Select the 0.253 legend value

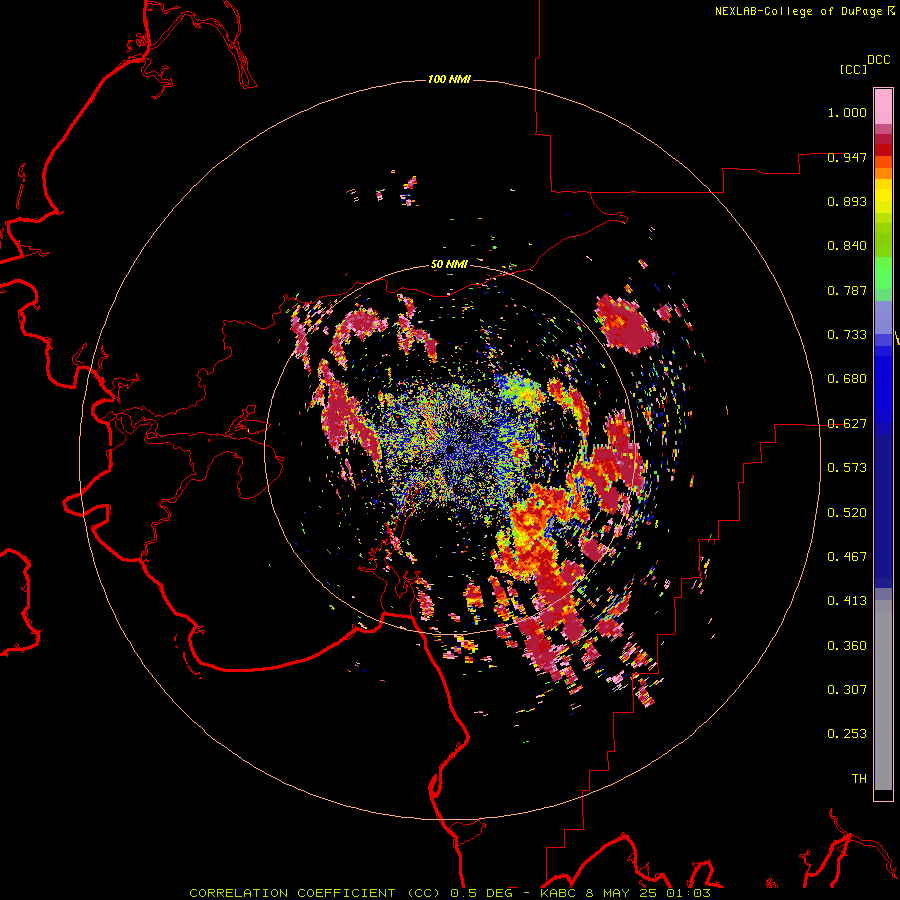(x=847, y=734)
